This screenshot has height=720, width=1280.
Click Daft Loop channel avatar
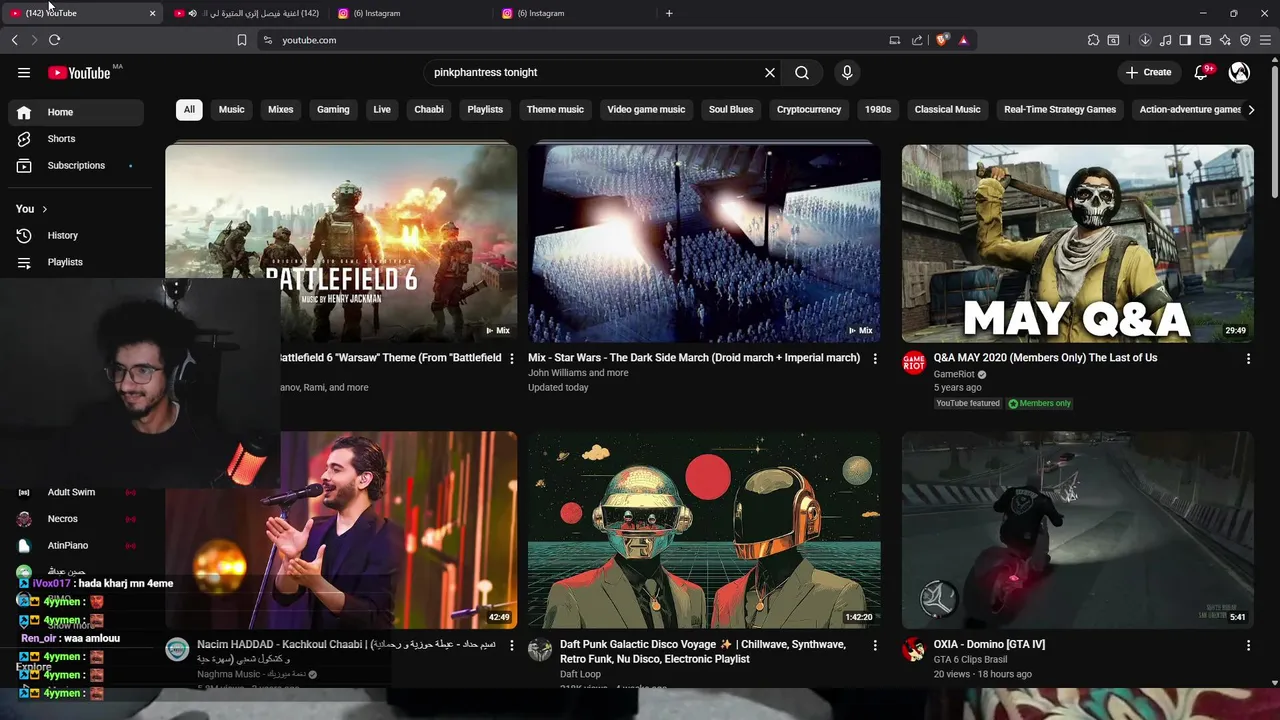point(540,650)
